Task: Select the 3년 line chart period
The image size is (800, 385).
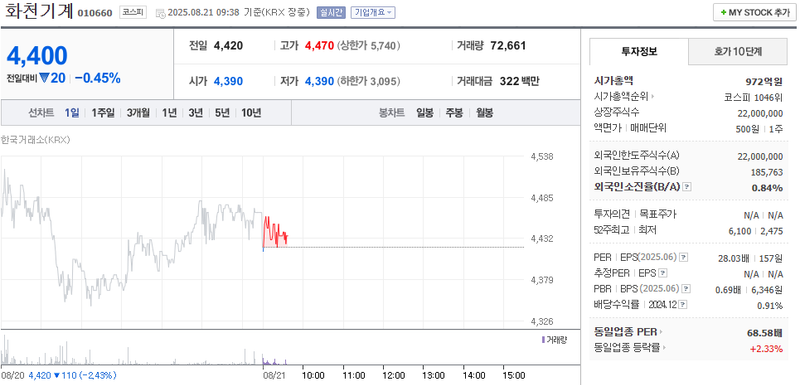Action: coord(195,113)
